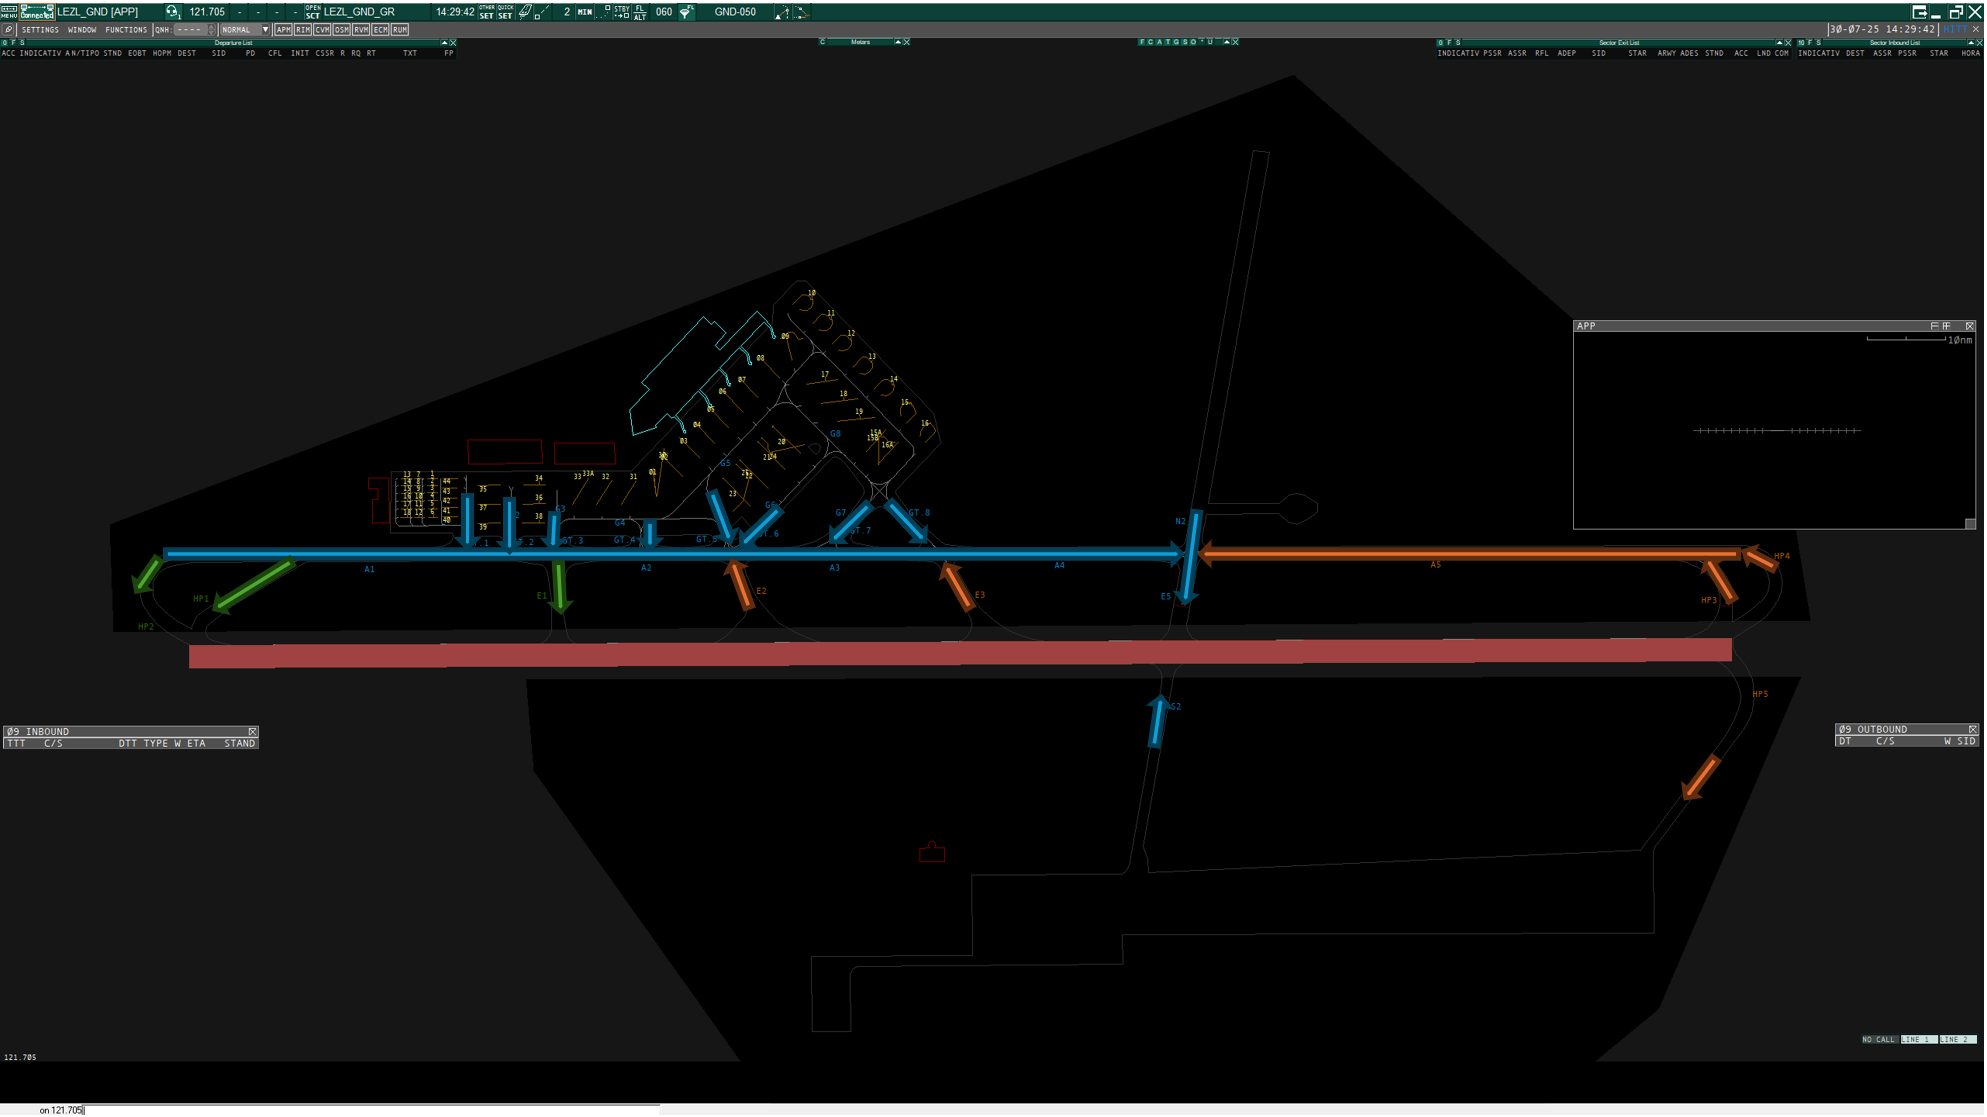Click the GND-050 altitude filter label
The image size is (1987, 1117).
pyautogui.click(x=736, y=12)
